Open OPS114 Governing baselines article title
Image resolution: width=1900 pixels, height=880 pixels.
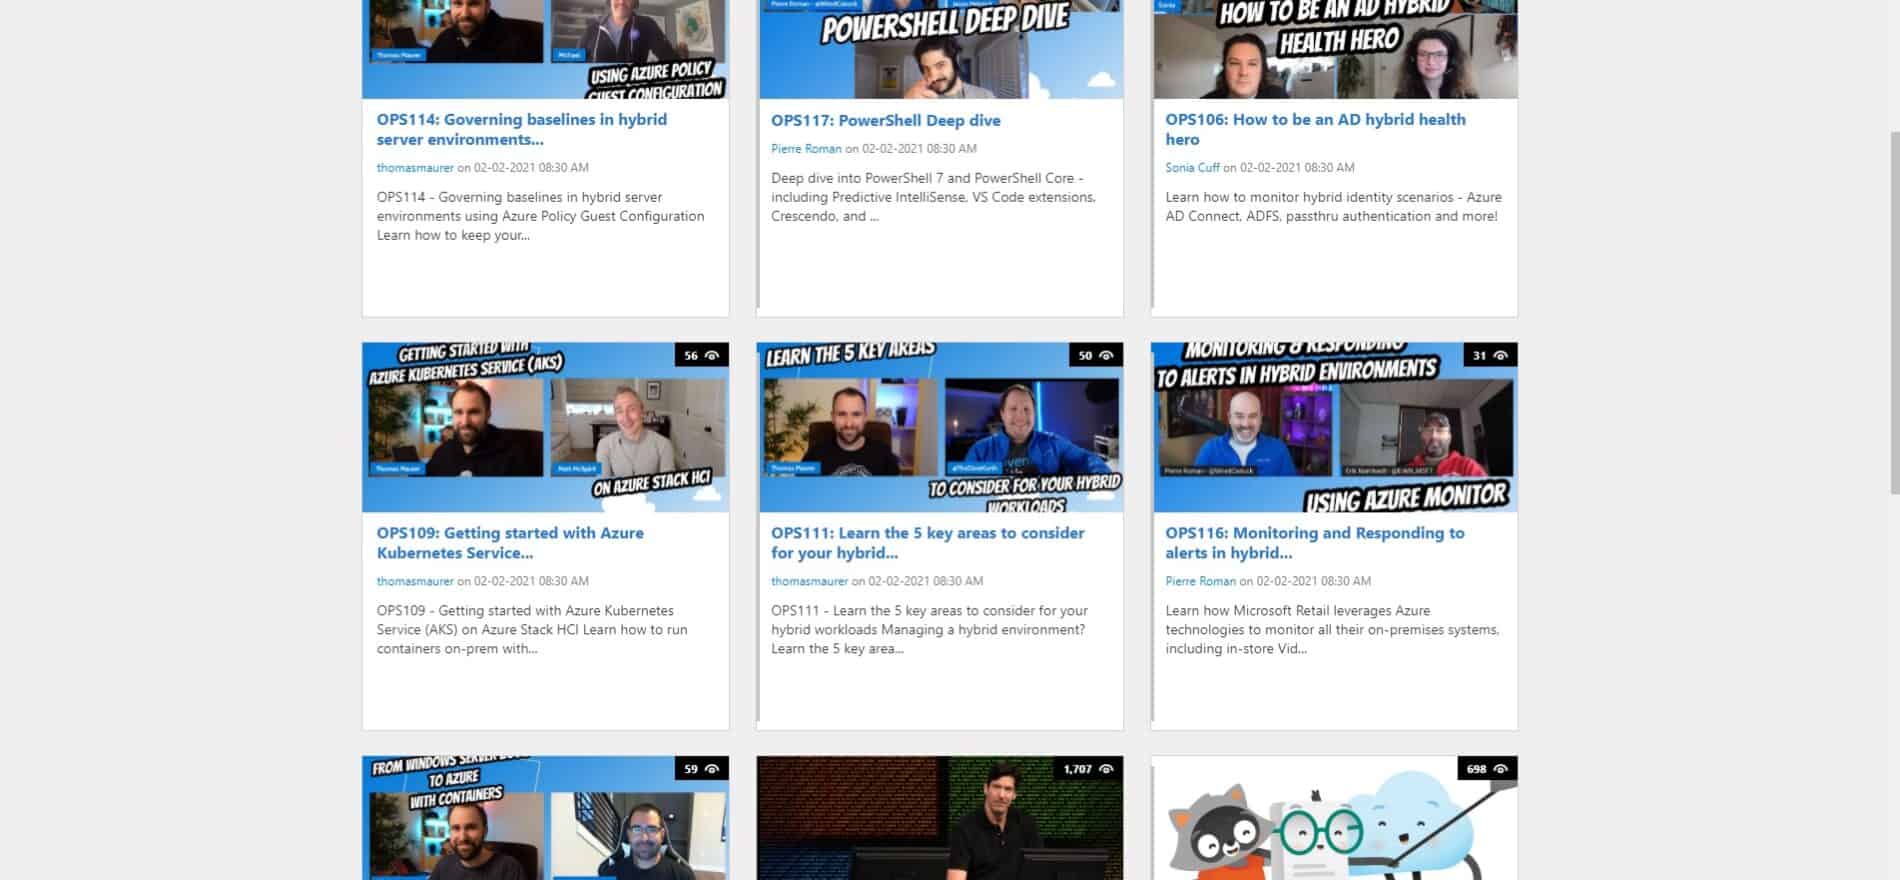pos(521,129)
